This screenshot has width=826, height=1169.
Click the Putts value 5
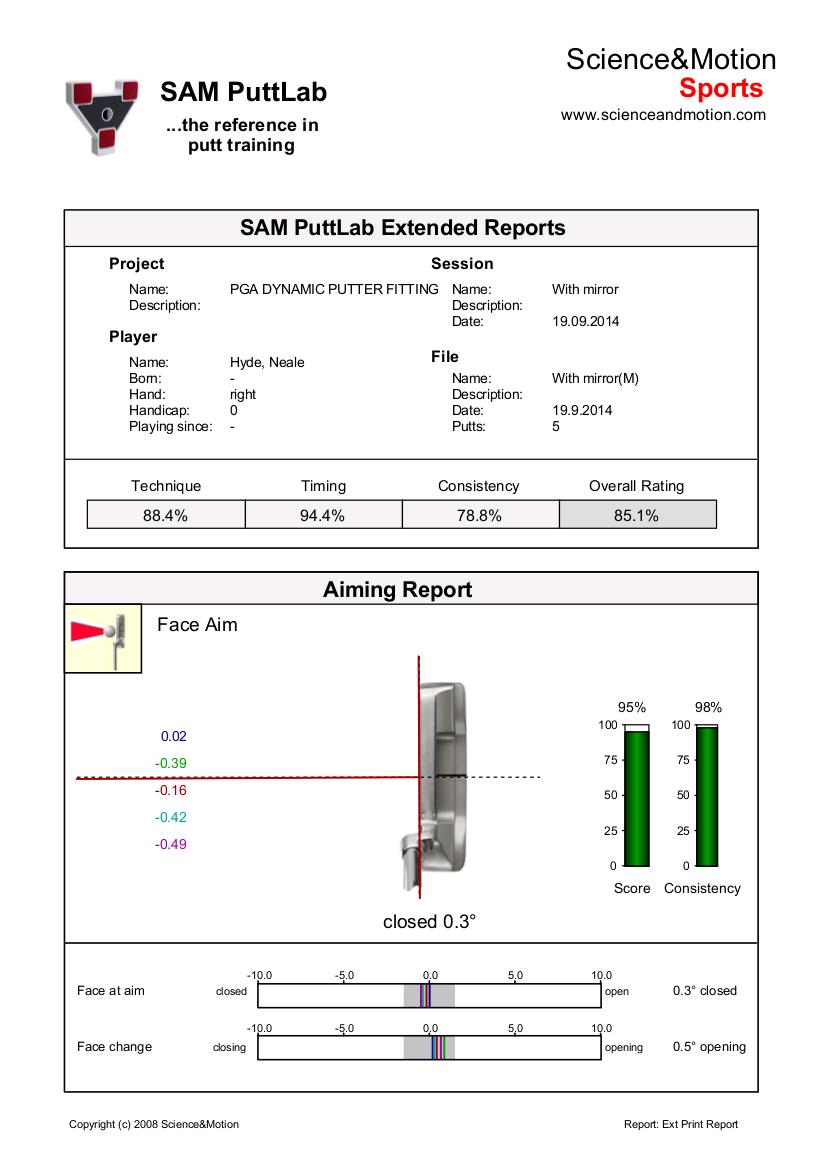point(555,426)
